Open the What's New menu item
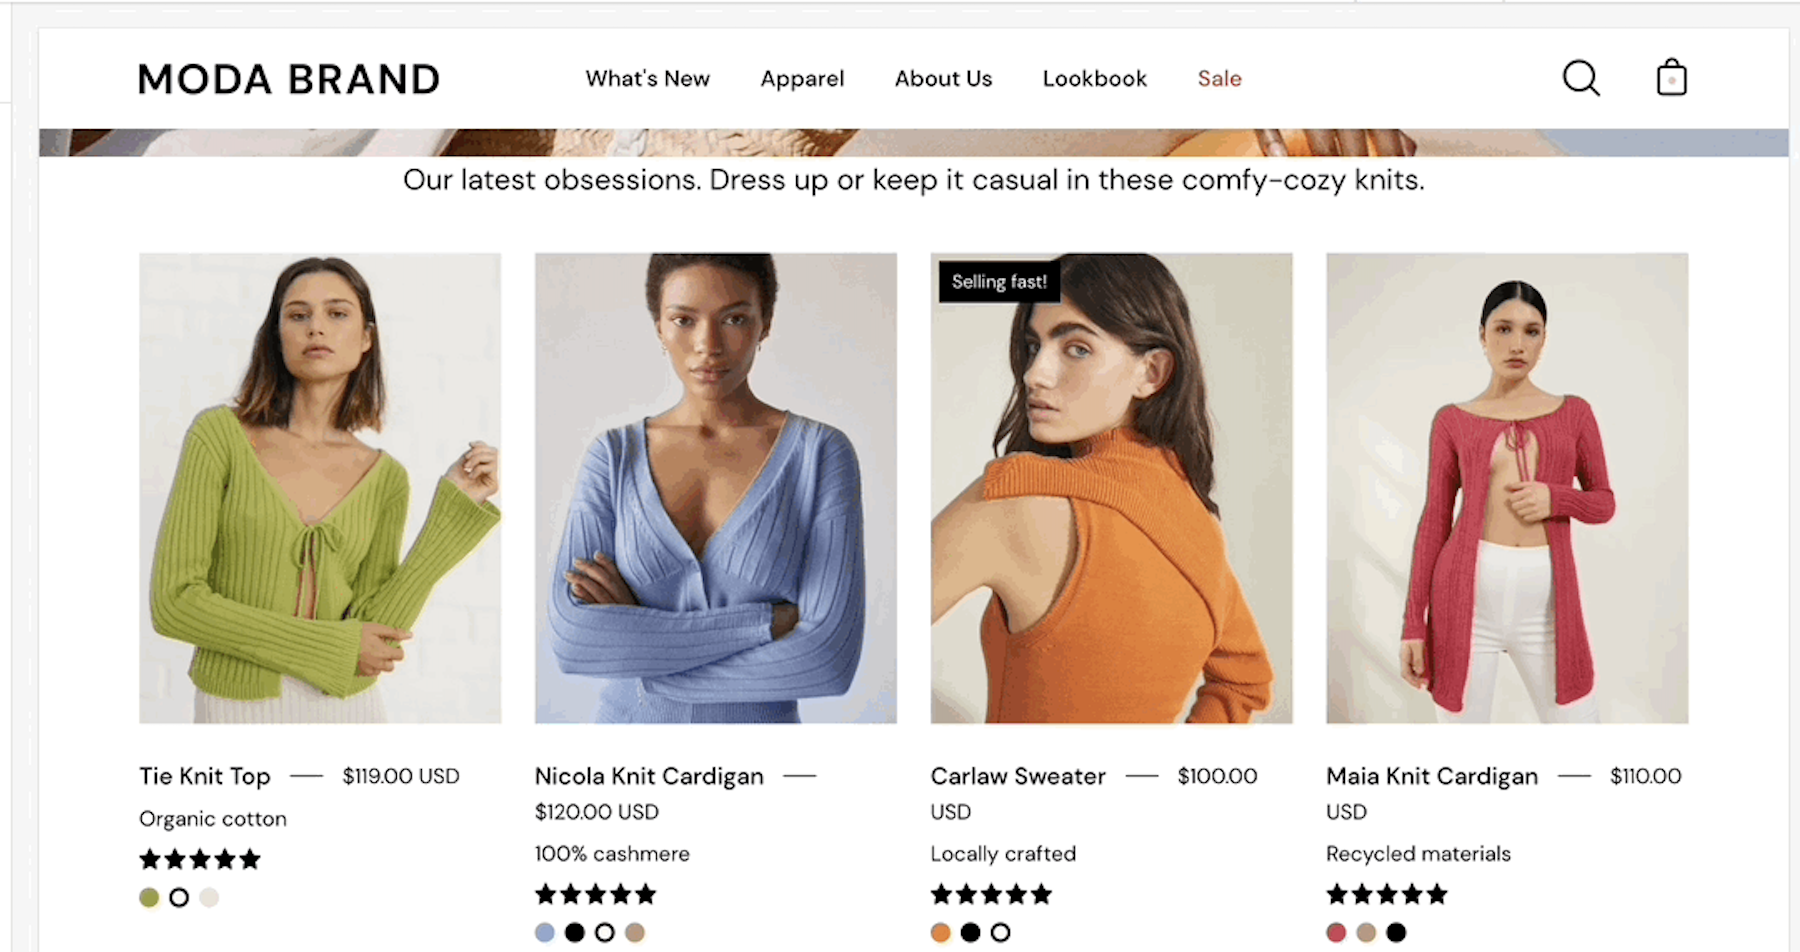The width and height of the screenshot is (1800, 952). tap(647, 79)
